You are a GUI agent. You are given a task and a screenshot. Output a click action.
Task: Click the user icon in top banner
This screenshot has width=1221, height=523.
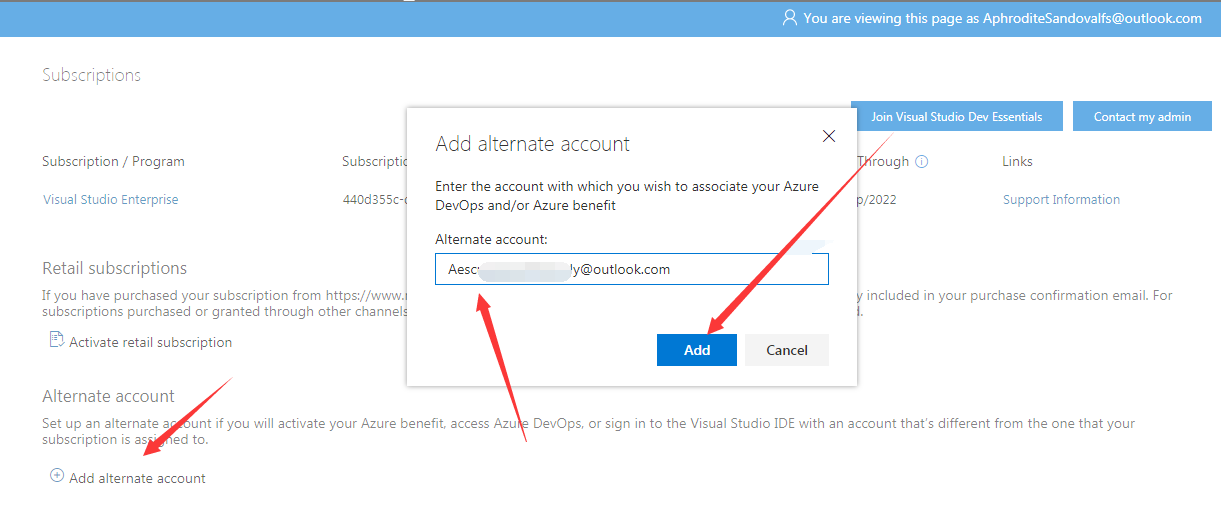(790, 18)
